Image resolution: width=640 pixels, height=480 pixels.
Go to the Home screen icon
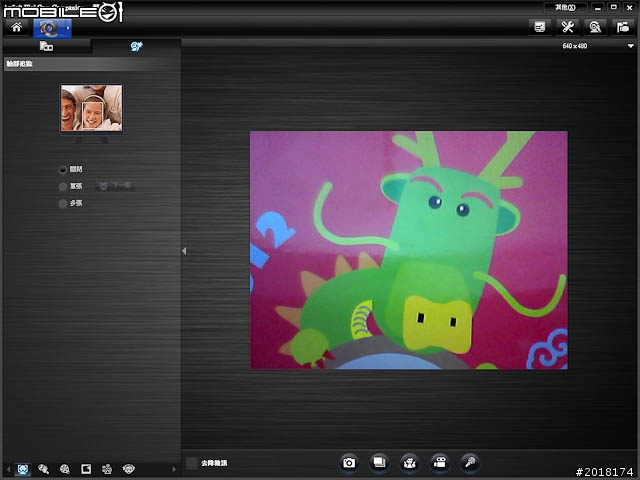click(17, 28)
